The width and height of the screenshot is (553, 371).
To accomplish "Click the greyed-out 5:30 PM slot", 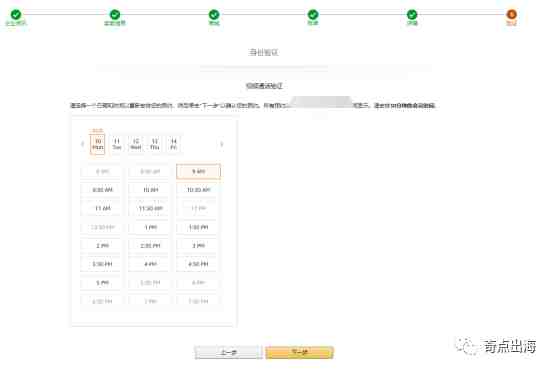I will pyautogui.click(x=151, y=283).
